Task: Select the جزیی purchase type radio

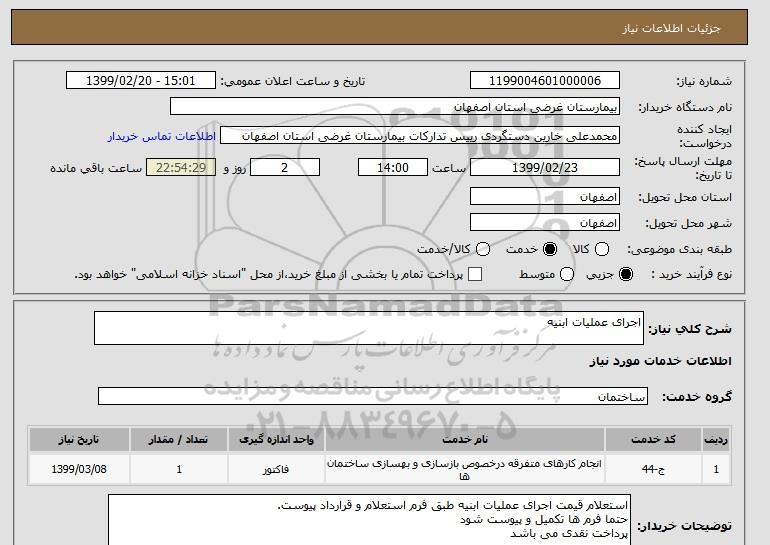Action: click(x=626, y=274)
